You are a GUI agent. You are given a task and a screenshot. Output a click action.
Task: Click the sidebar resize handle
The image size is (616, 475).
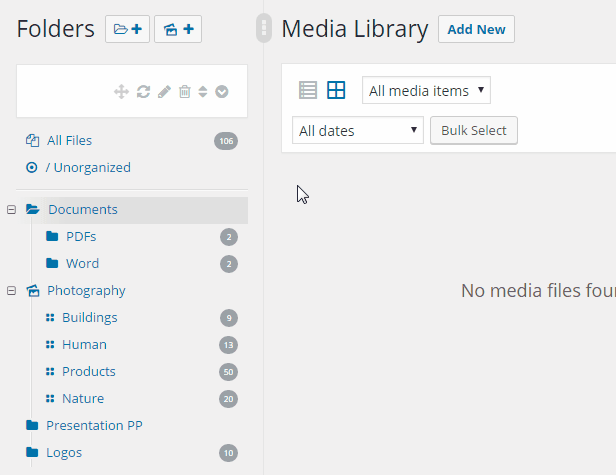[264, 28]
